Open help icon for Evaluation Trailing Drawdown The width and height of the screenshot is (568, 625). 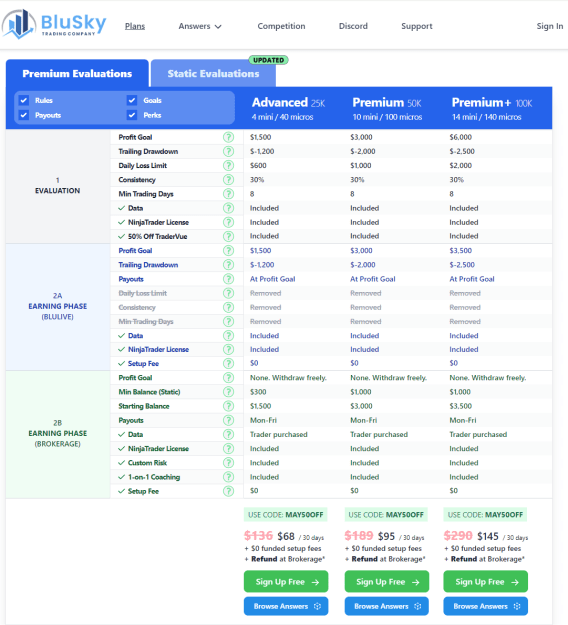tap(228, 151)
